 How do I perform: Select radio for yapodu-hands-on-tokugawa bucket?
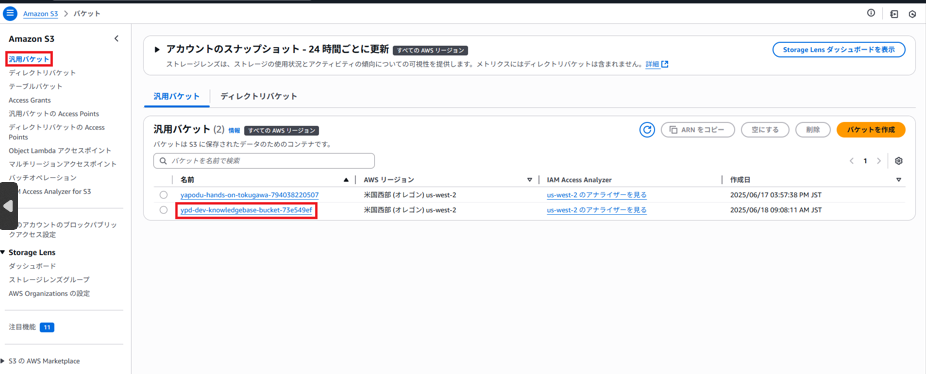(x=163, y=194)
